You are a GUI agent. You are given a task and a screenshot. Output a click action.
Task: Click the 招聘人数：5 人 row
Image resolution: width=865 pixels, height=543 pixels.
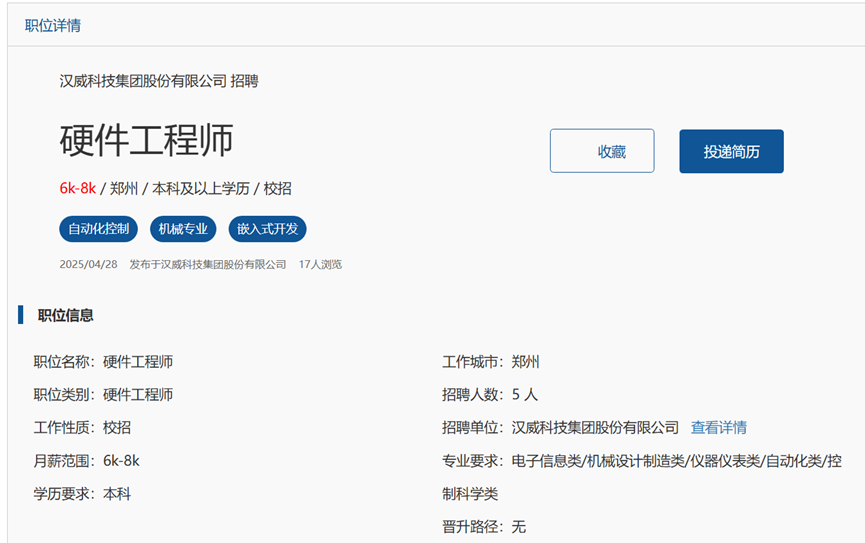(x=490, y=395)
